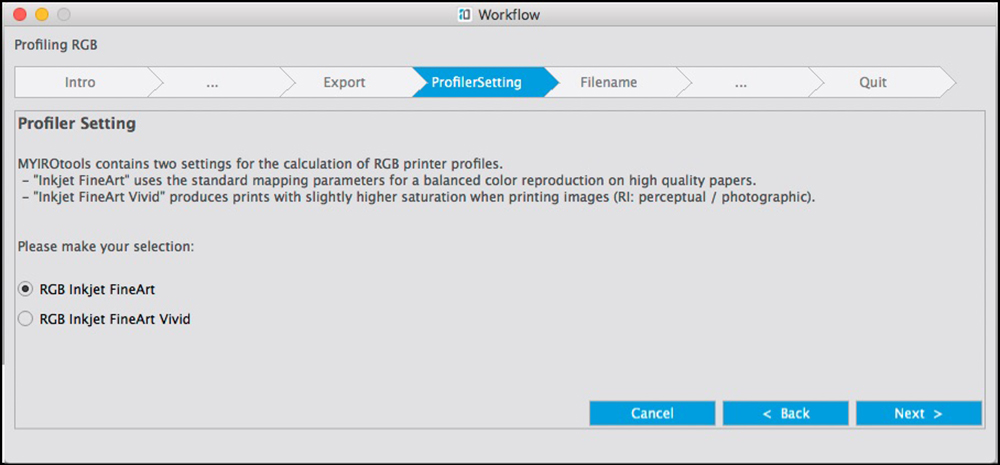Image resolution: width=1000 pixels, height=465 pixels.
Task: Click the Profiling RGB label
Action: point(55,45)
